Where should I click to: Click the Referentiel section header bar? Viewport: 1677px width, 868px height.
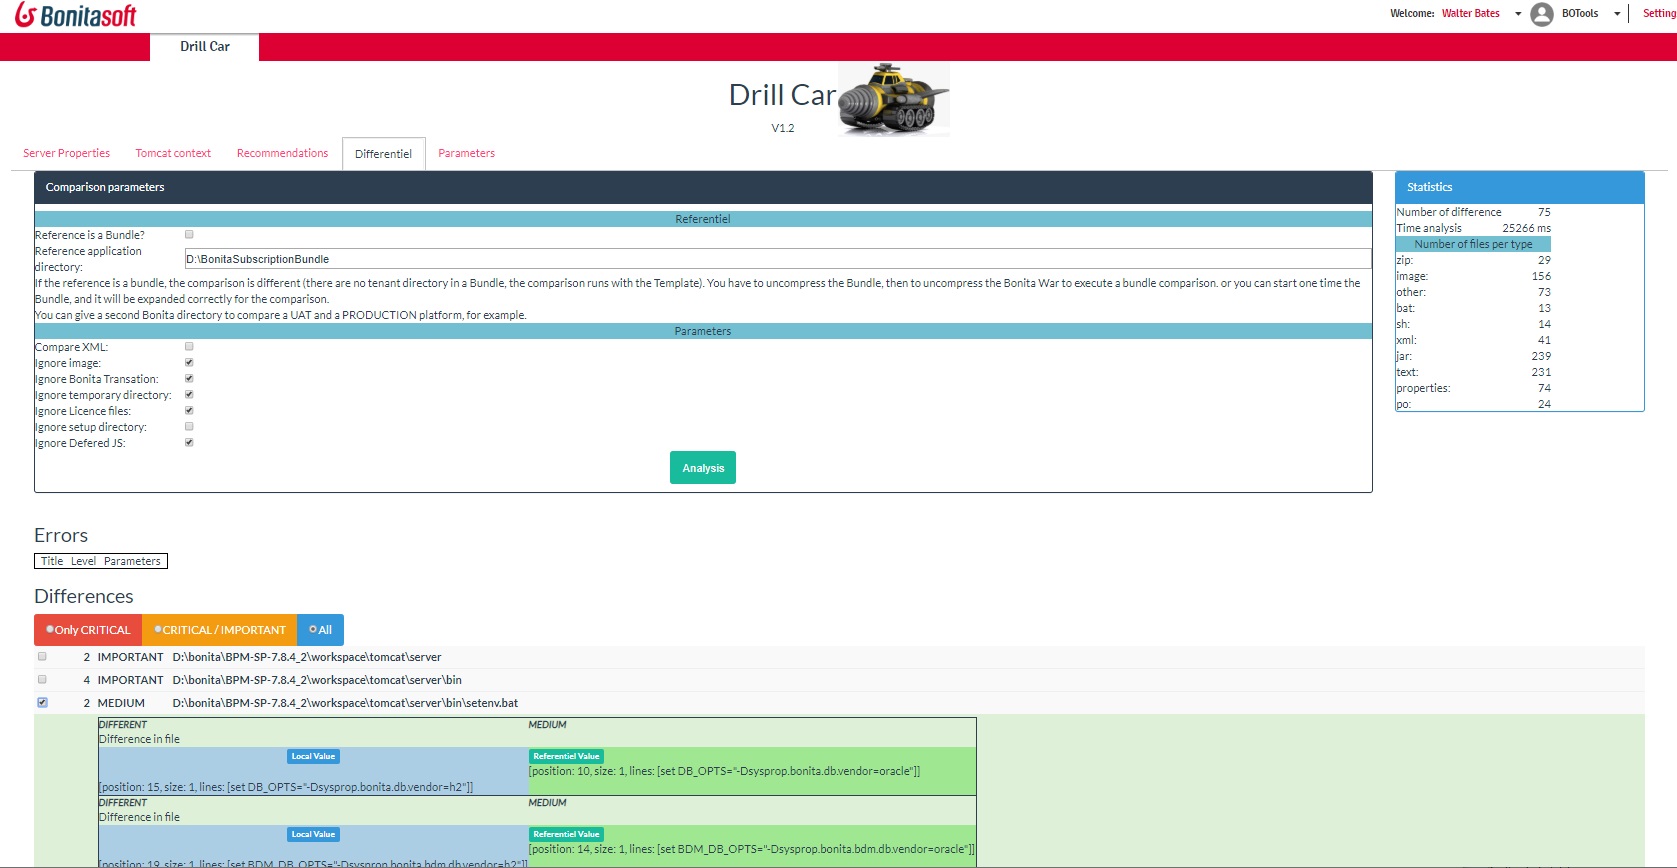coord(703,219)
